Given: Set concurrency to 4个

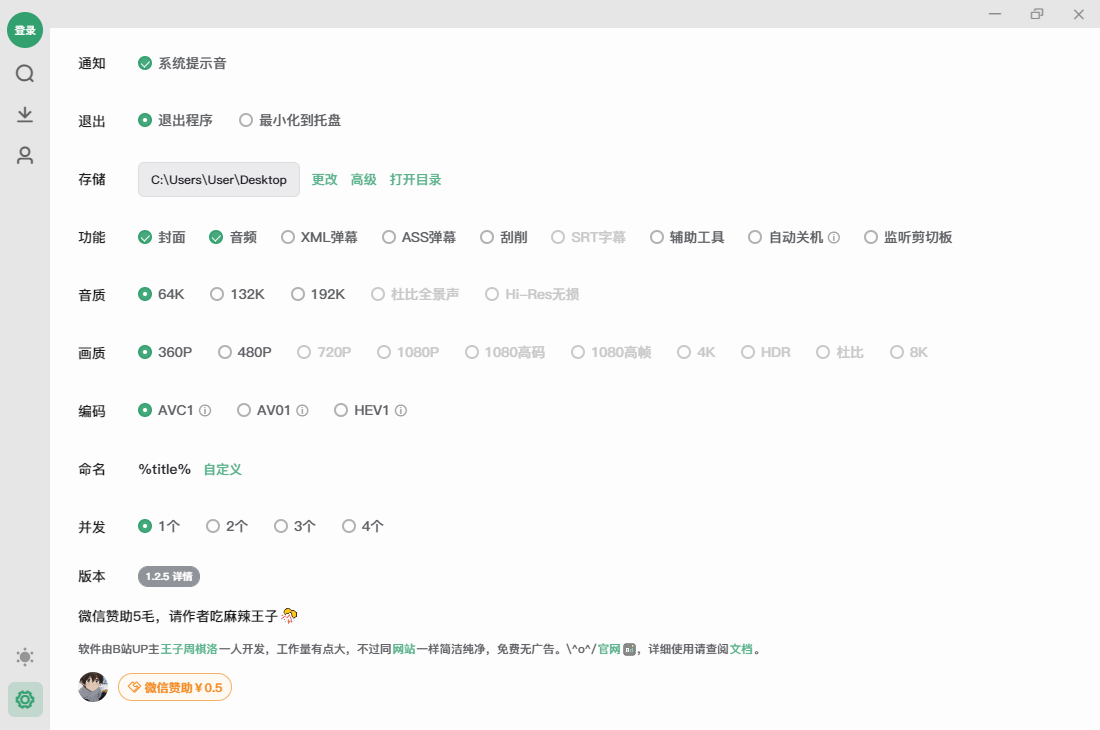Looking at the screenshot, I should click(x=363, y=526).
